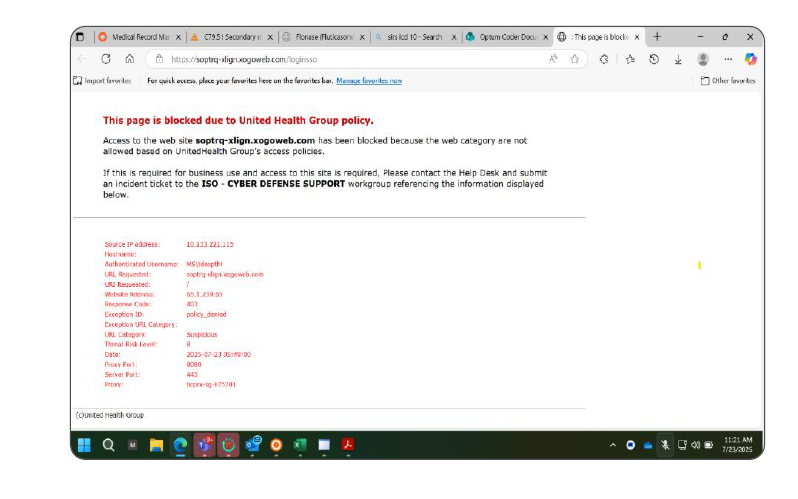This screenshot has height=499, width=798.
Task: Switch to the Optum Coder Docu tab
Action: [507, 37]
